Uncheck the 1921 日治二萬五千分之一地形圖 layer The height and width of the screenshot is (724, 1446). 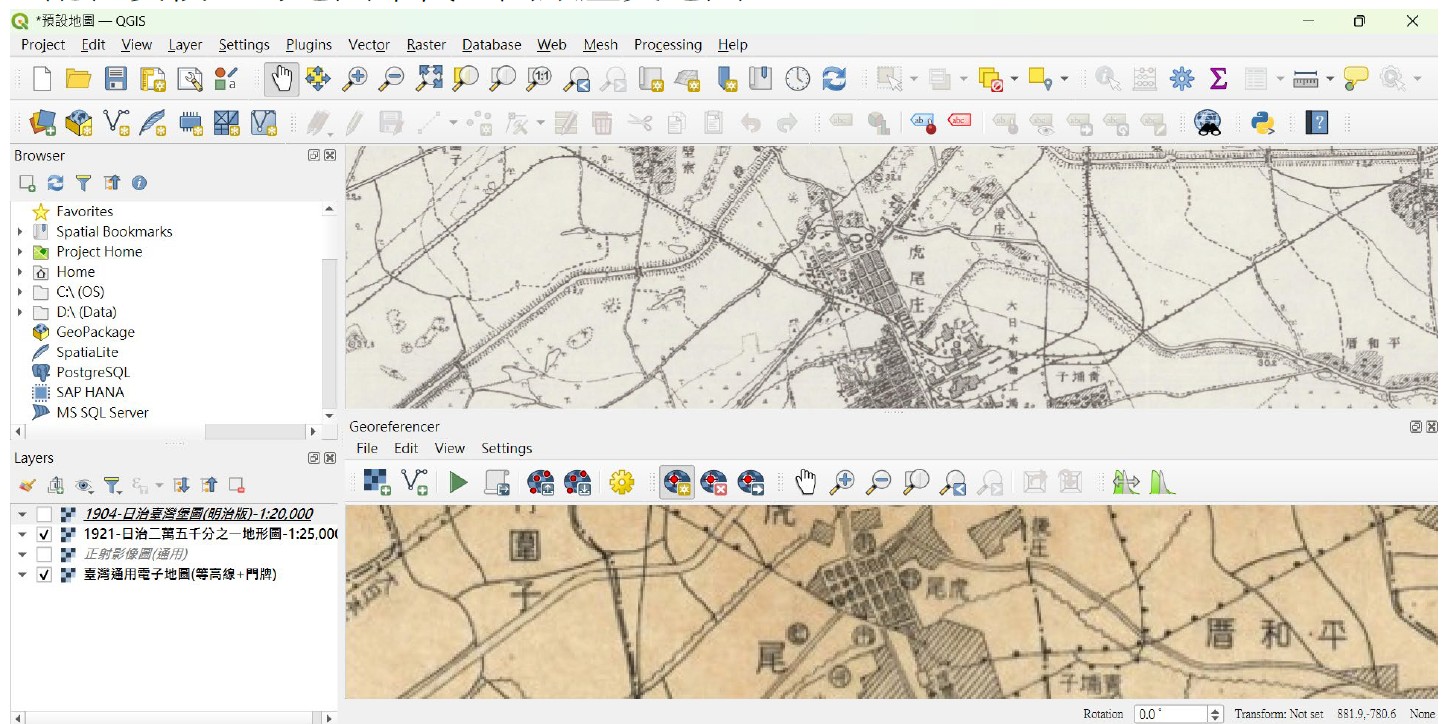[43, 534]
